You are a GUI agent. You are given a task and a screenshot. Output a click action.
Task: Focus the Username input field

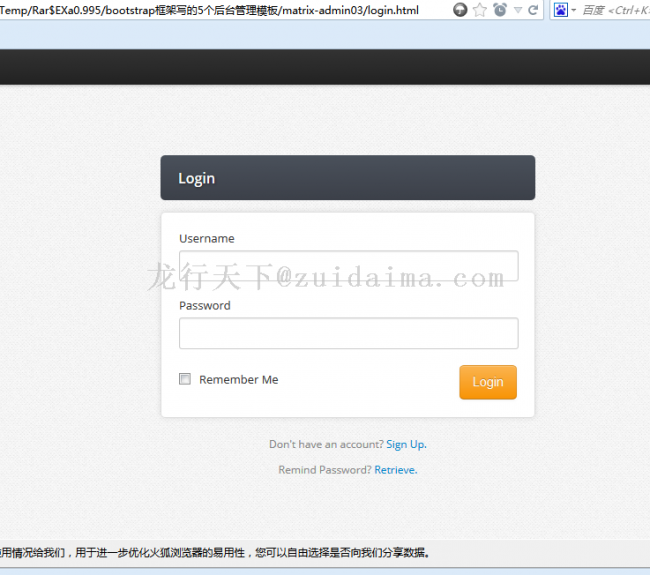click(348, 266)
